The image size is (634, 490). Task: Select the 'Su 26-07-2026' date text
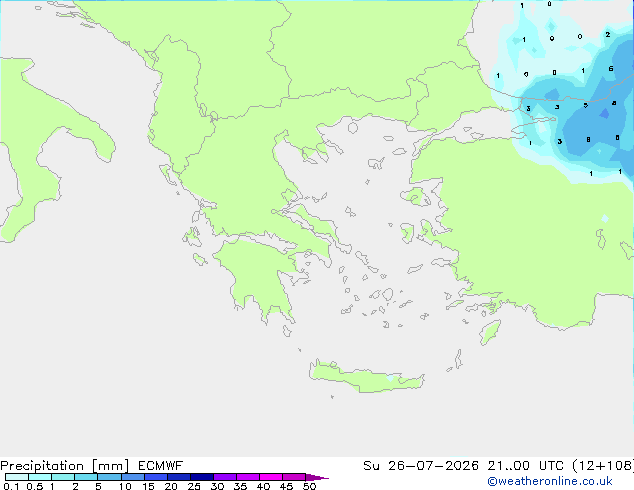[421, 466]
